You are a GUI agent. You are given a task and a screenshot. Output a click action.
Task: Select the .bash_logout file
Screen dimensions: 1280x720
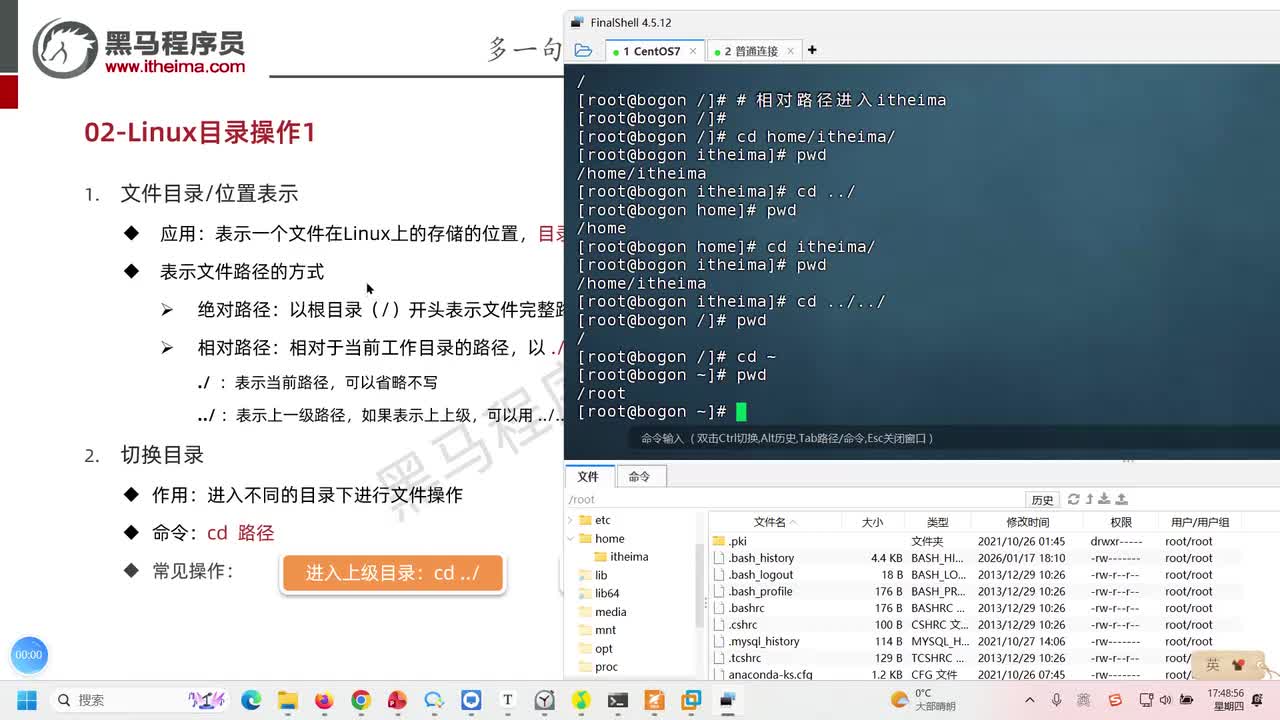pos(975,575)
